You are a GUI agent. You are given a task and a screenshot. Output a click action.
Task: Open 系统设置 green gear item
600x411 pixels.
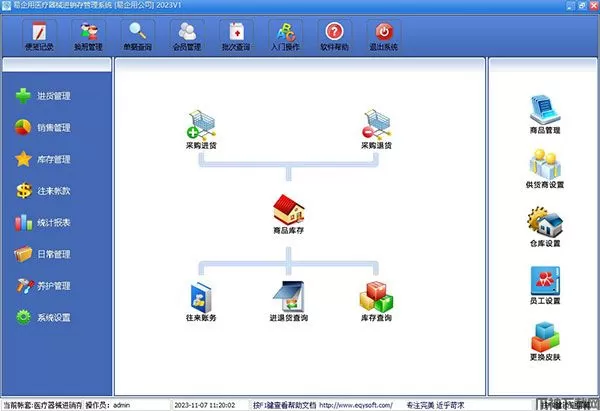[43, 317]
